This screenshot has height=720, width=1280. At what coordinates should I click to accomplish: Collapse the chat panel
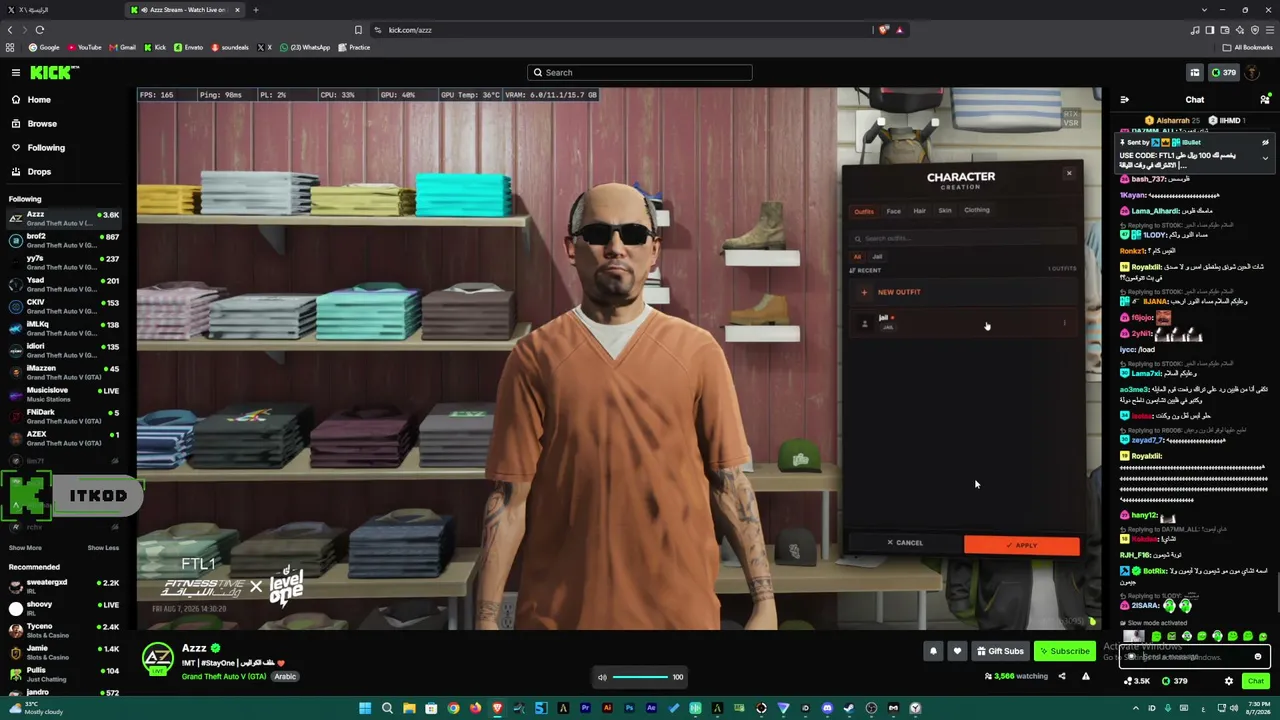pos(1124,100)
